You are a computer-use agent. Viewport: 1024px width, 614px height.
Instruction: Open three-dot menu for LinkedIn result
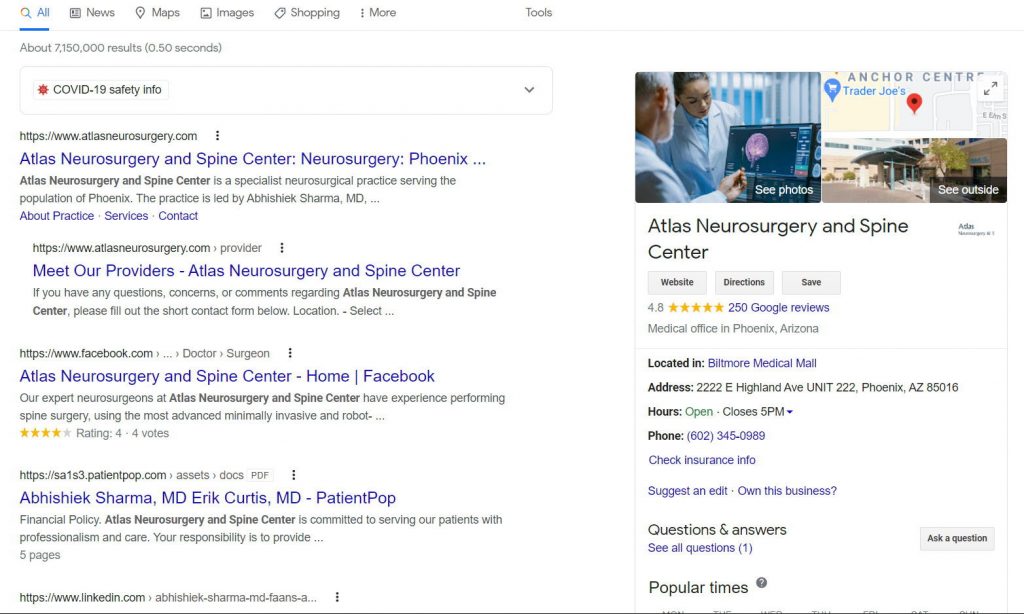(x=337, y=597)
